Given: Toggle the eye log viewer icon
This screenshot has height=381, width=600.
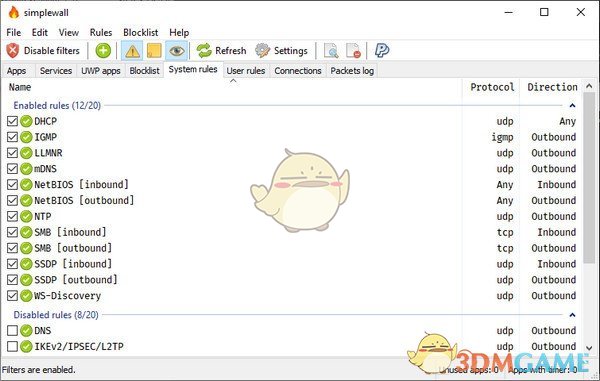Looking at the screenshot, I should (176, 50).
